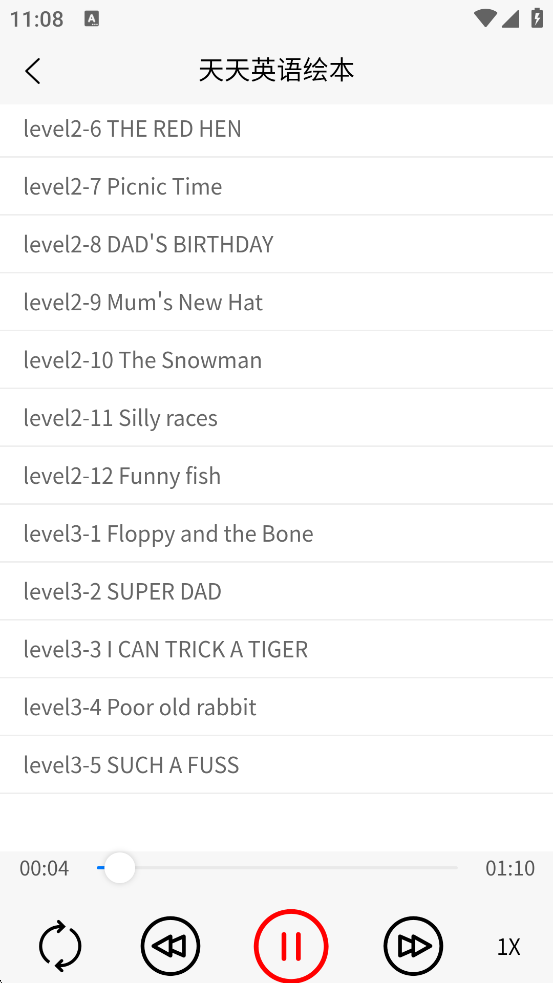Select level2-6 THE RED HEN
Image resolution: width=553 pixels, height=983 pixels.
point(276,130)
